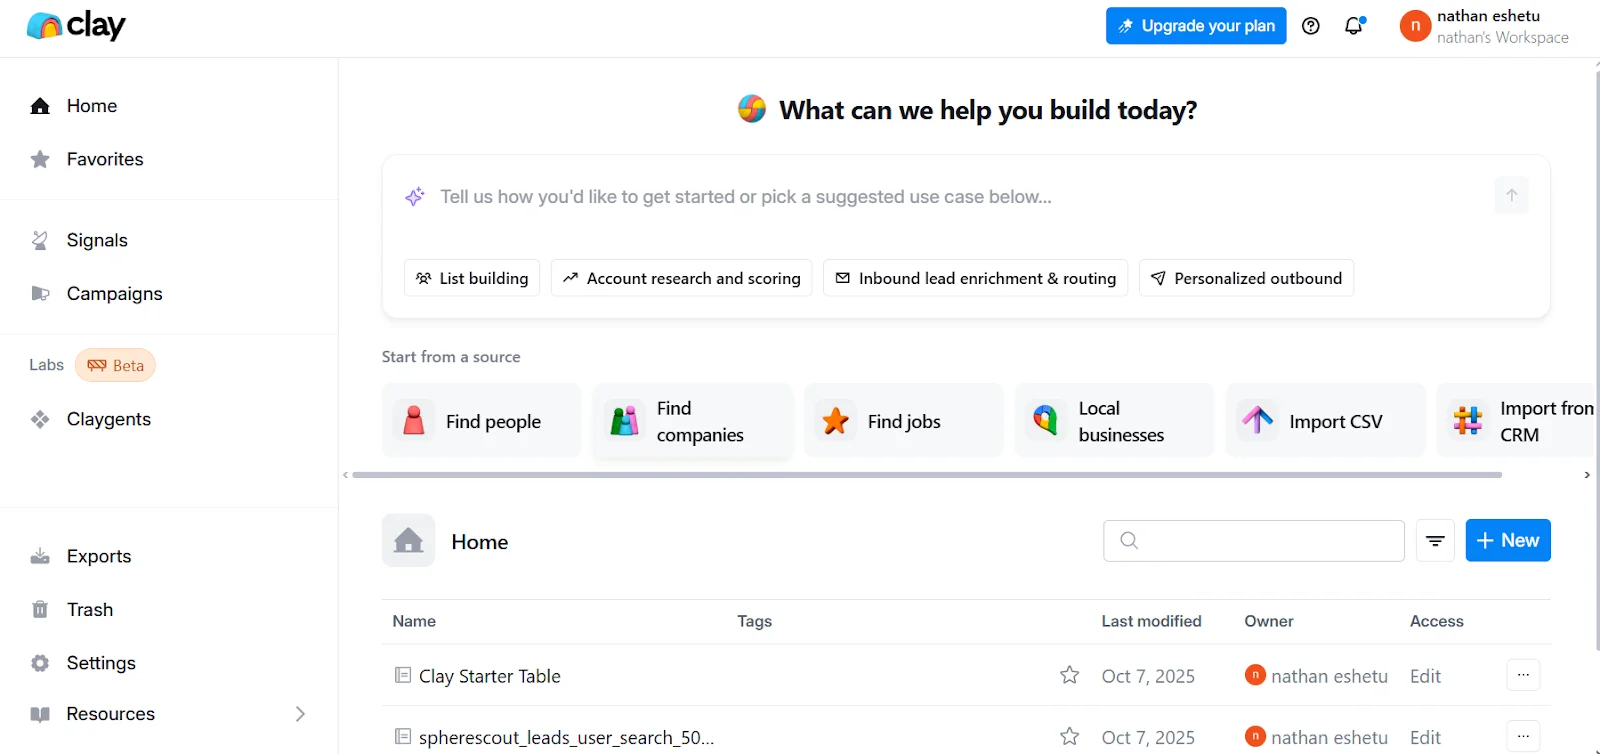Click the help question mark icon

click(x=1310, y=26)
